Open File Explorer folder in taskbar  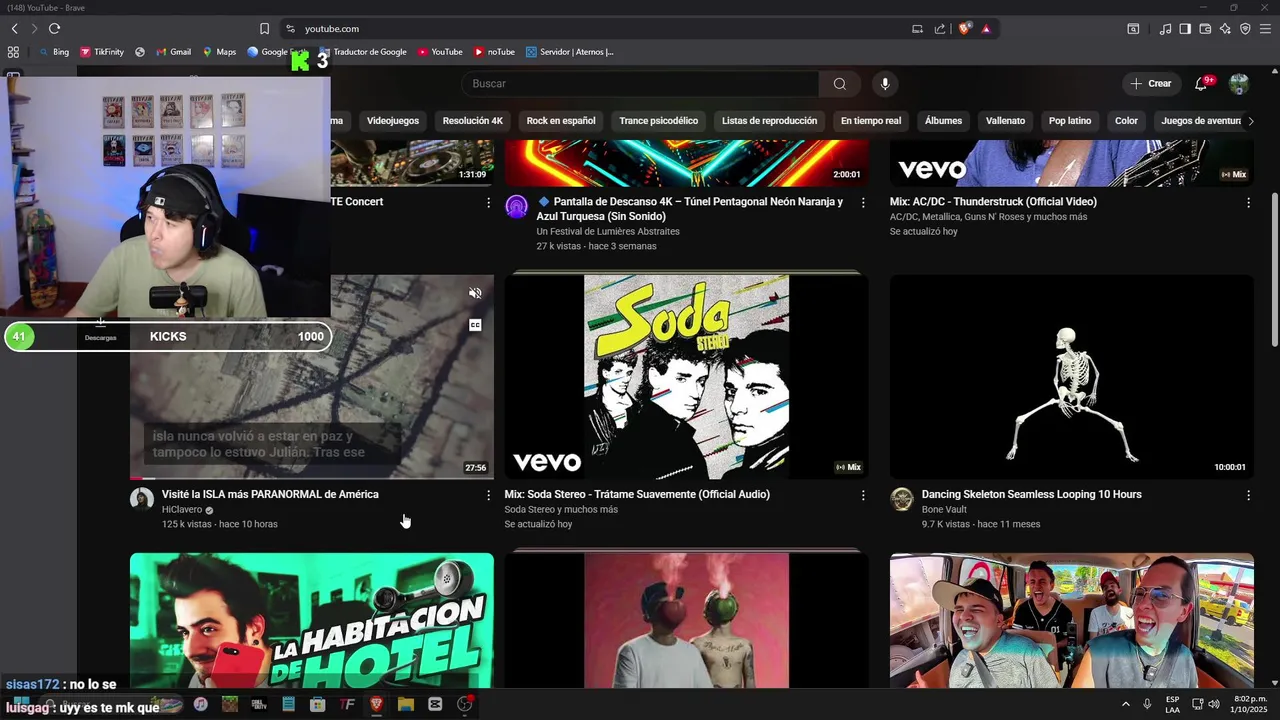[x=405, y=704]
